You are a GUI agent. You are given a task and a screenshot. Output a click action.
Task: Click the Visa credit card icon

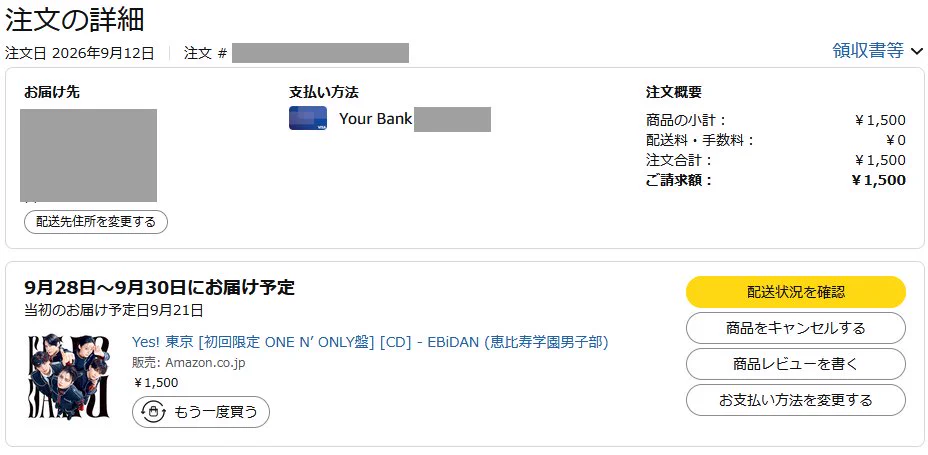308,118
